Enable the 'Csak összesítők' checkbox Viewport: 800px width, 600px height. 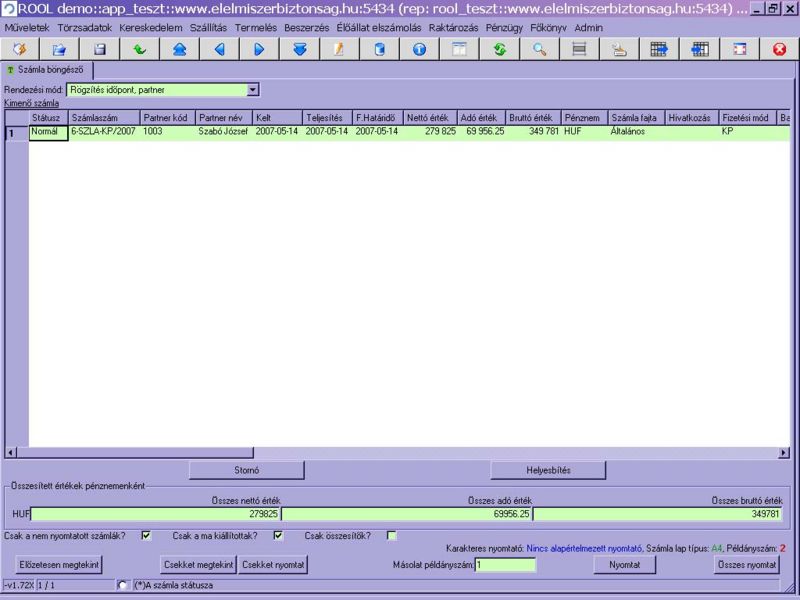coord(392,535)
